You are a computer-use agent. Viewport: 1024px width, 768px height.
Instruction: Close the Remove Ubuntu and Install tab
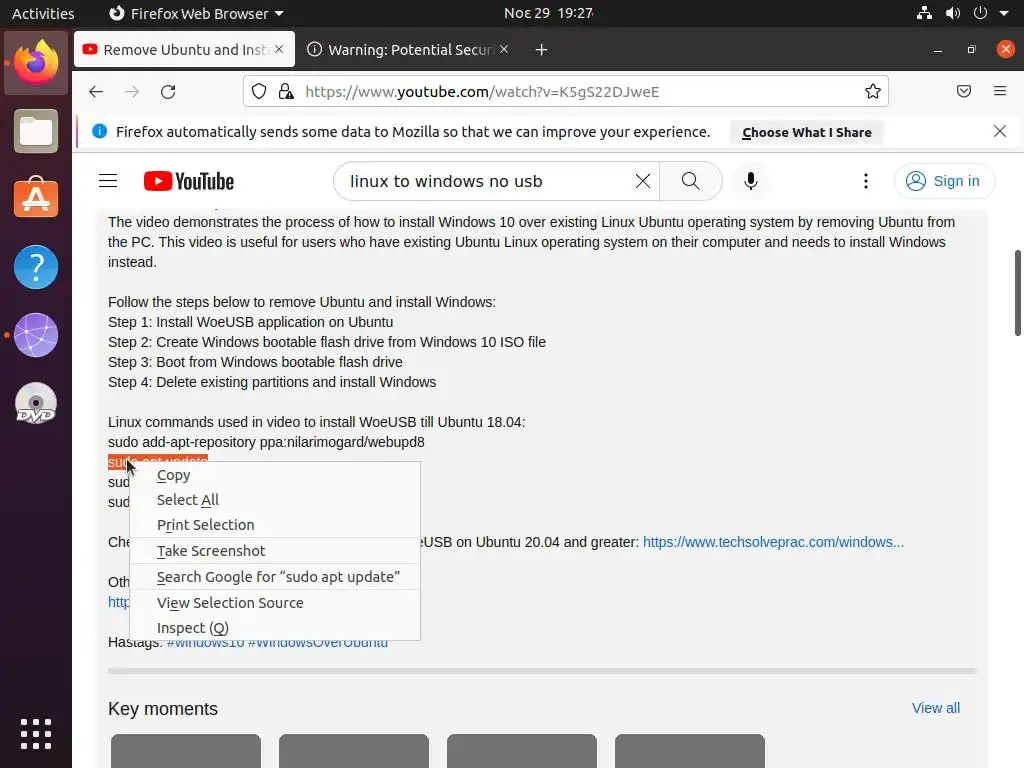coord(279,49)
